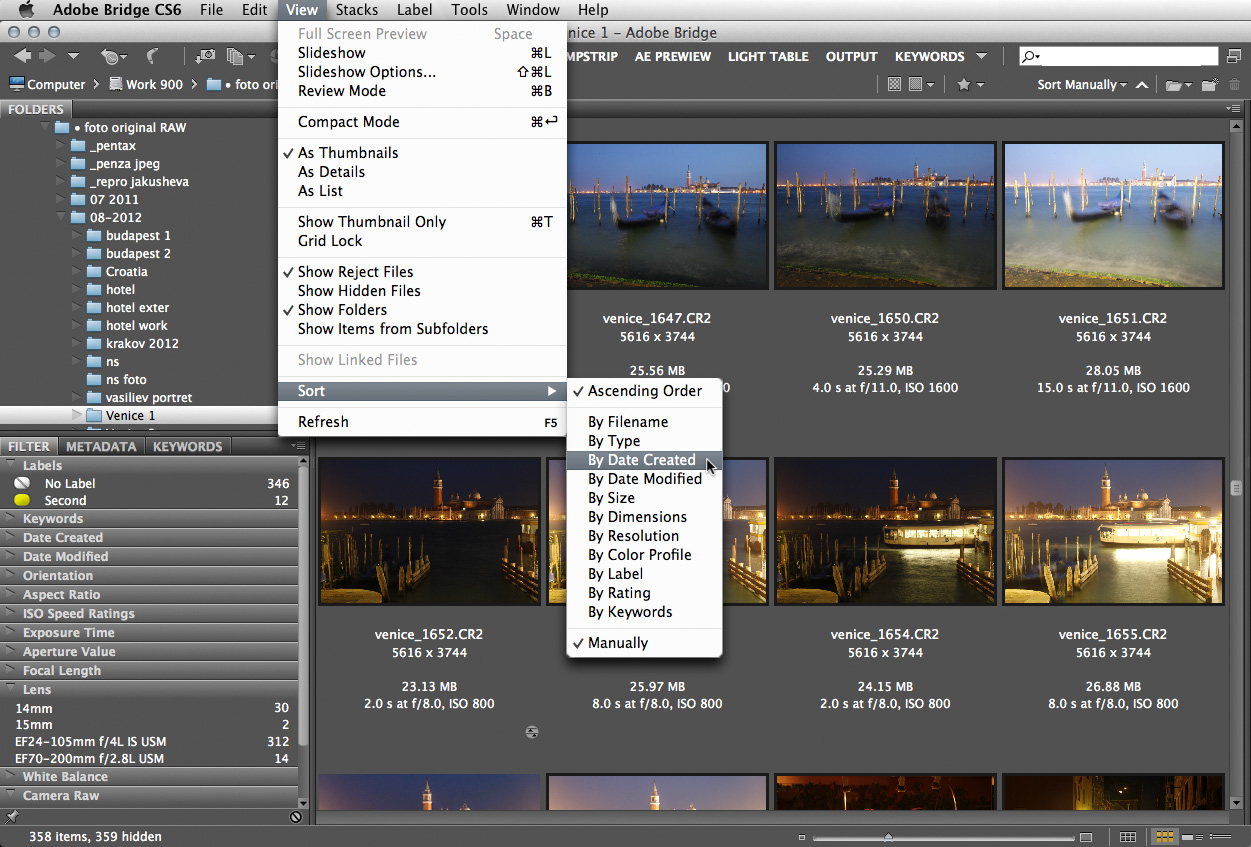Toggle Show Reject Files option
The image size is (1251, 847).
(355, 272)
